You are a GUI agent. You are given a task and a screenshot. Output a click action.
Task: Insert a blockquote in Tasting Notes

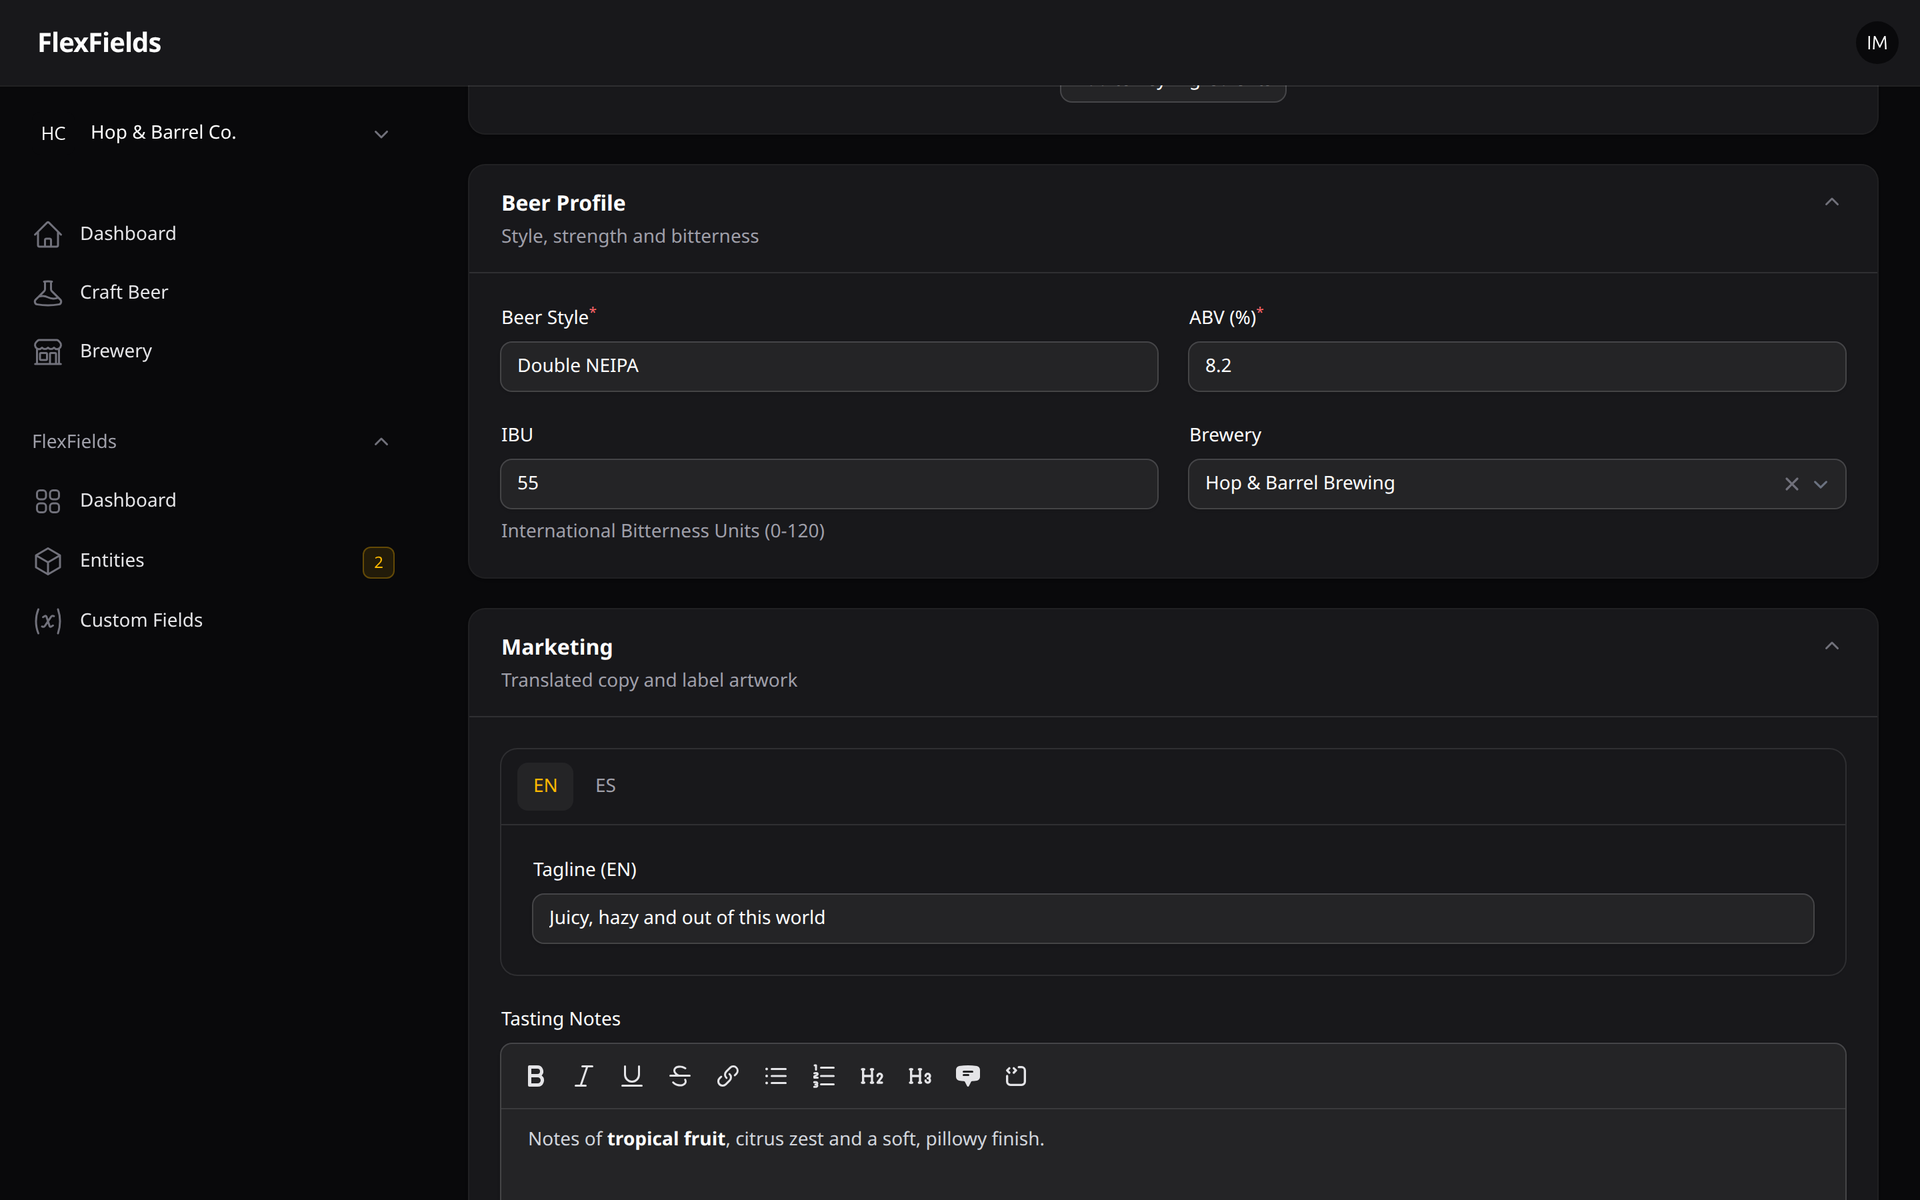pyautogui.click(x=967, y=1076)
